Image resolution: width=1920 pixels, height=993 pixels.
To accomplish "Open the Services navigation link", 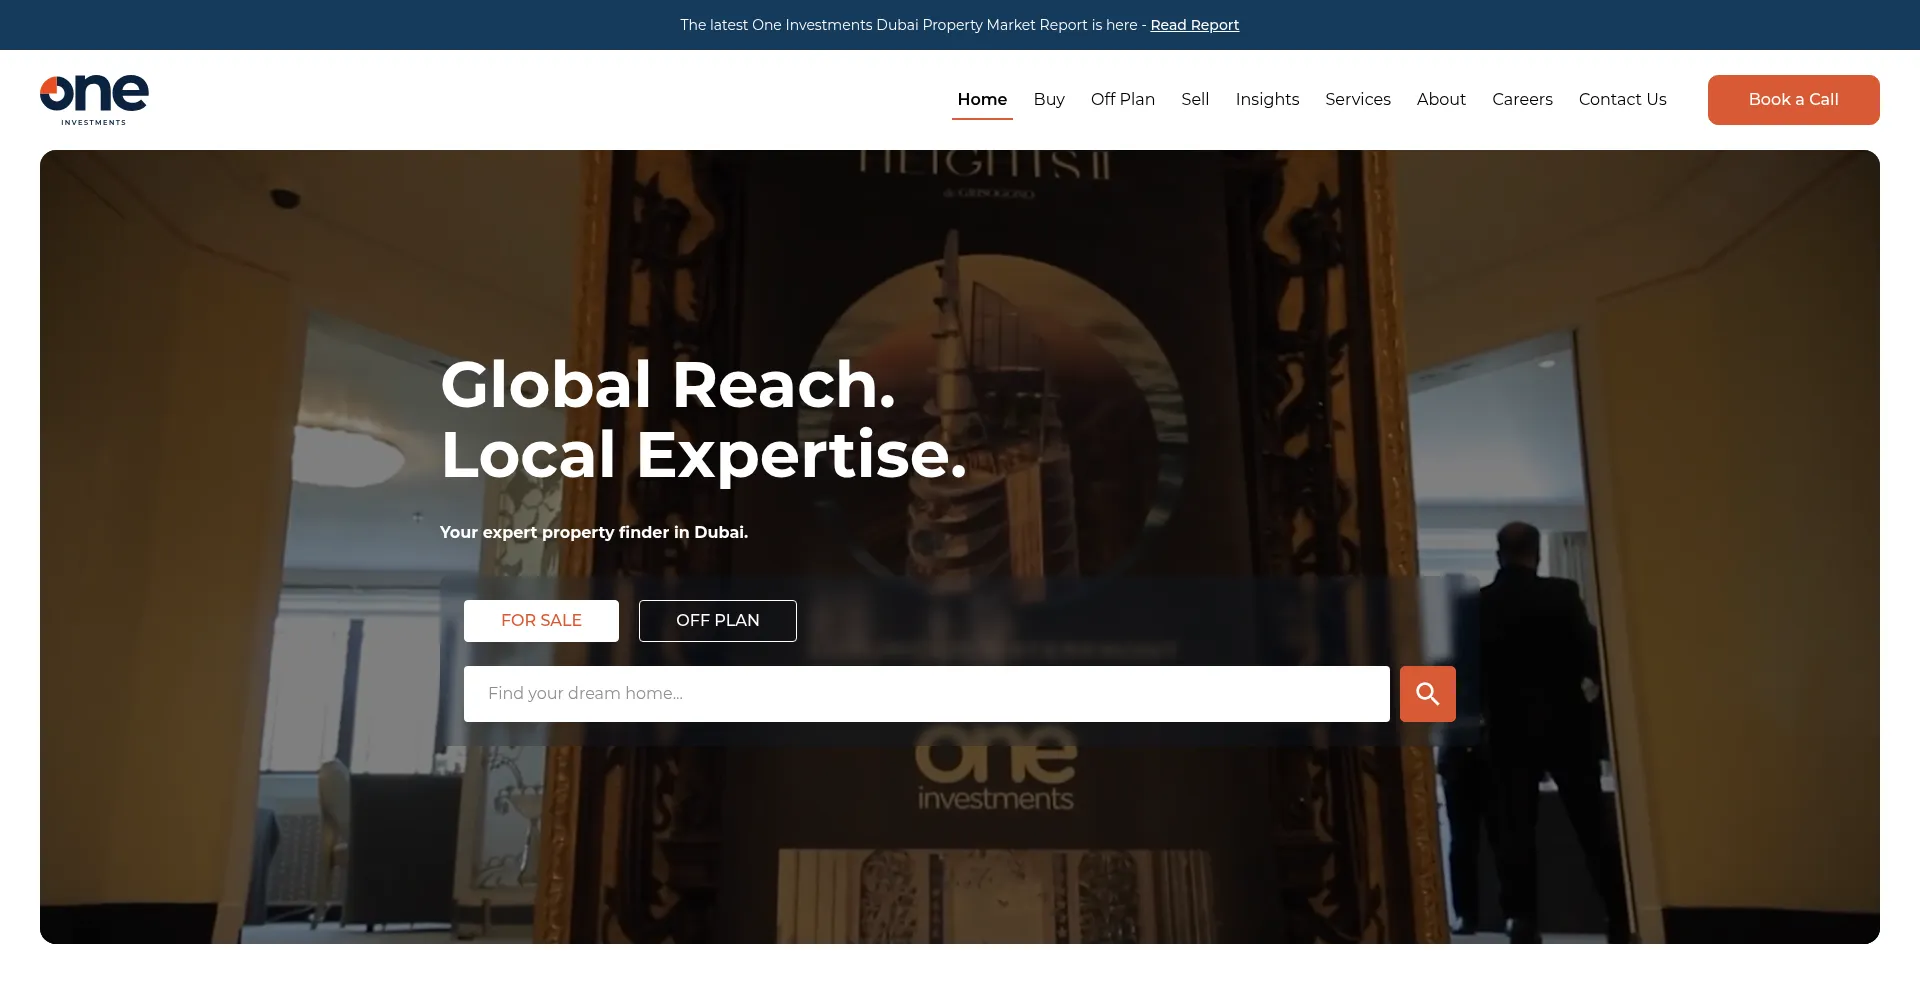I will (1358, 99).
